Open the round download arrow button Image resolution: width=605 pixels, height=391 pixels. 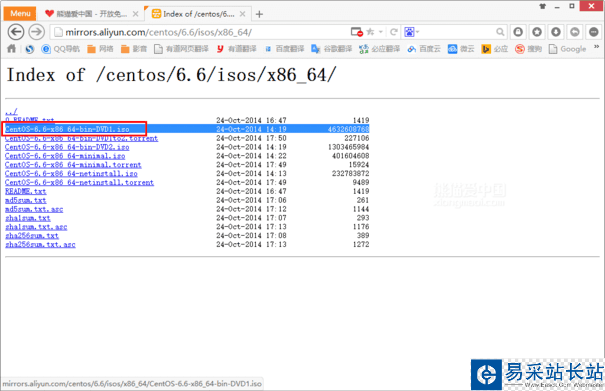pos(556,32)
